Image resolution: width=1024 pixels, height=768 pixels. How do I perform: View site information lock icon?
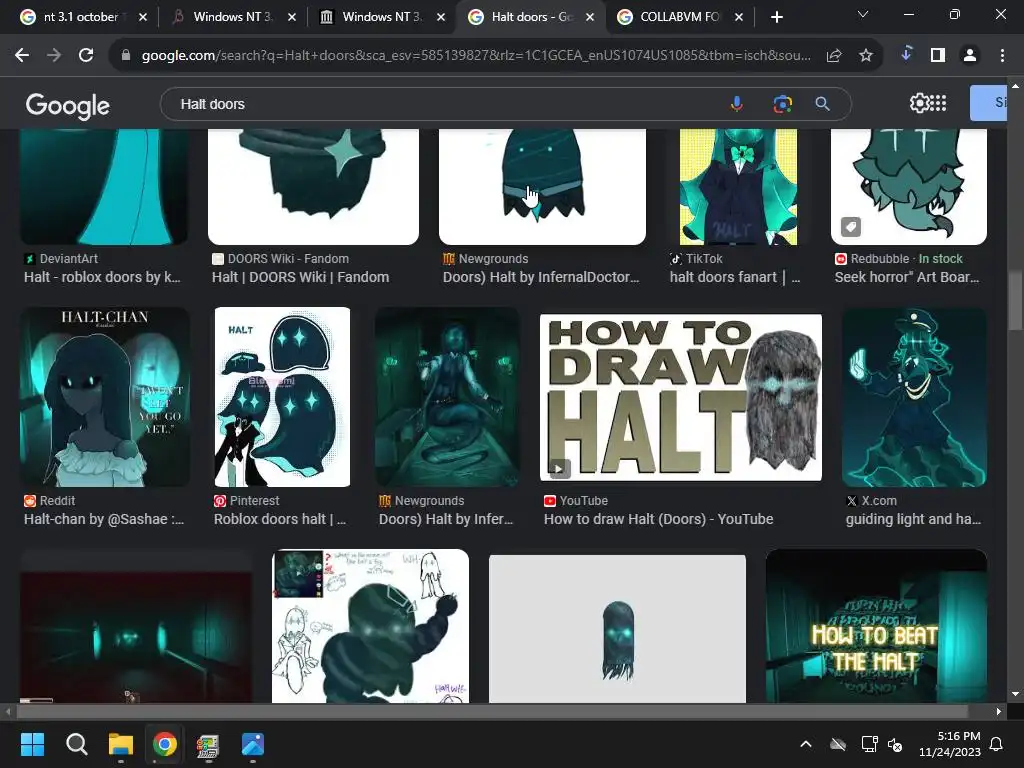pos(126,56)
